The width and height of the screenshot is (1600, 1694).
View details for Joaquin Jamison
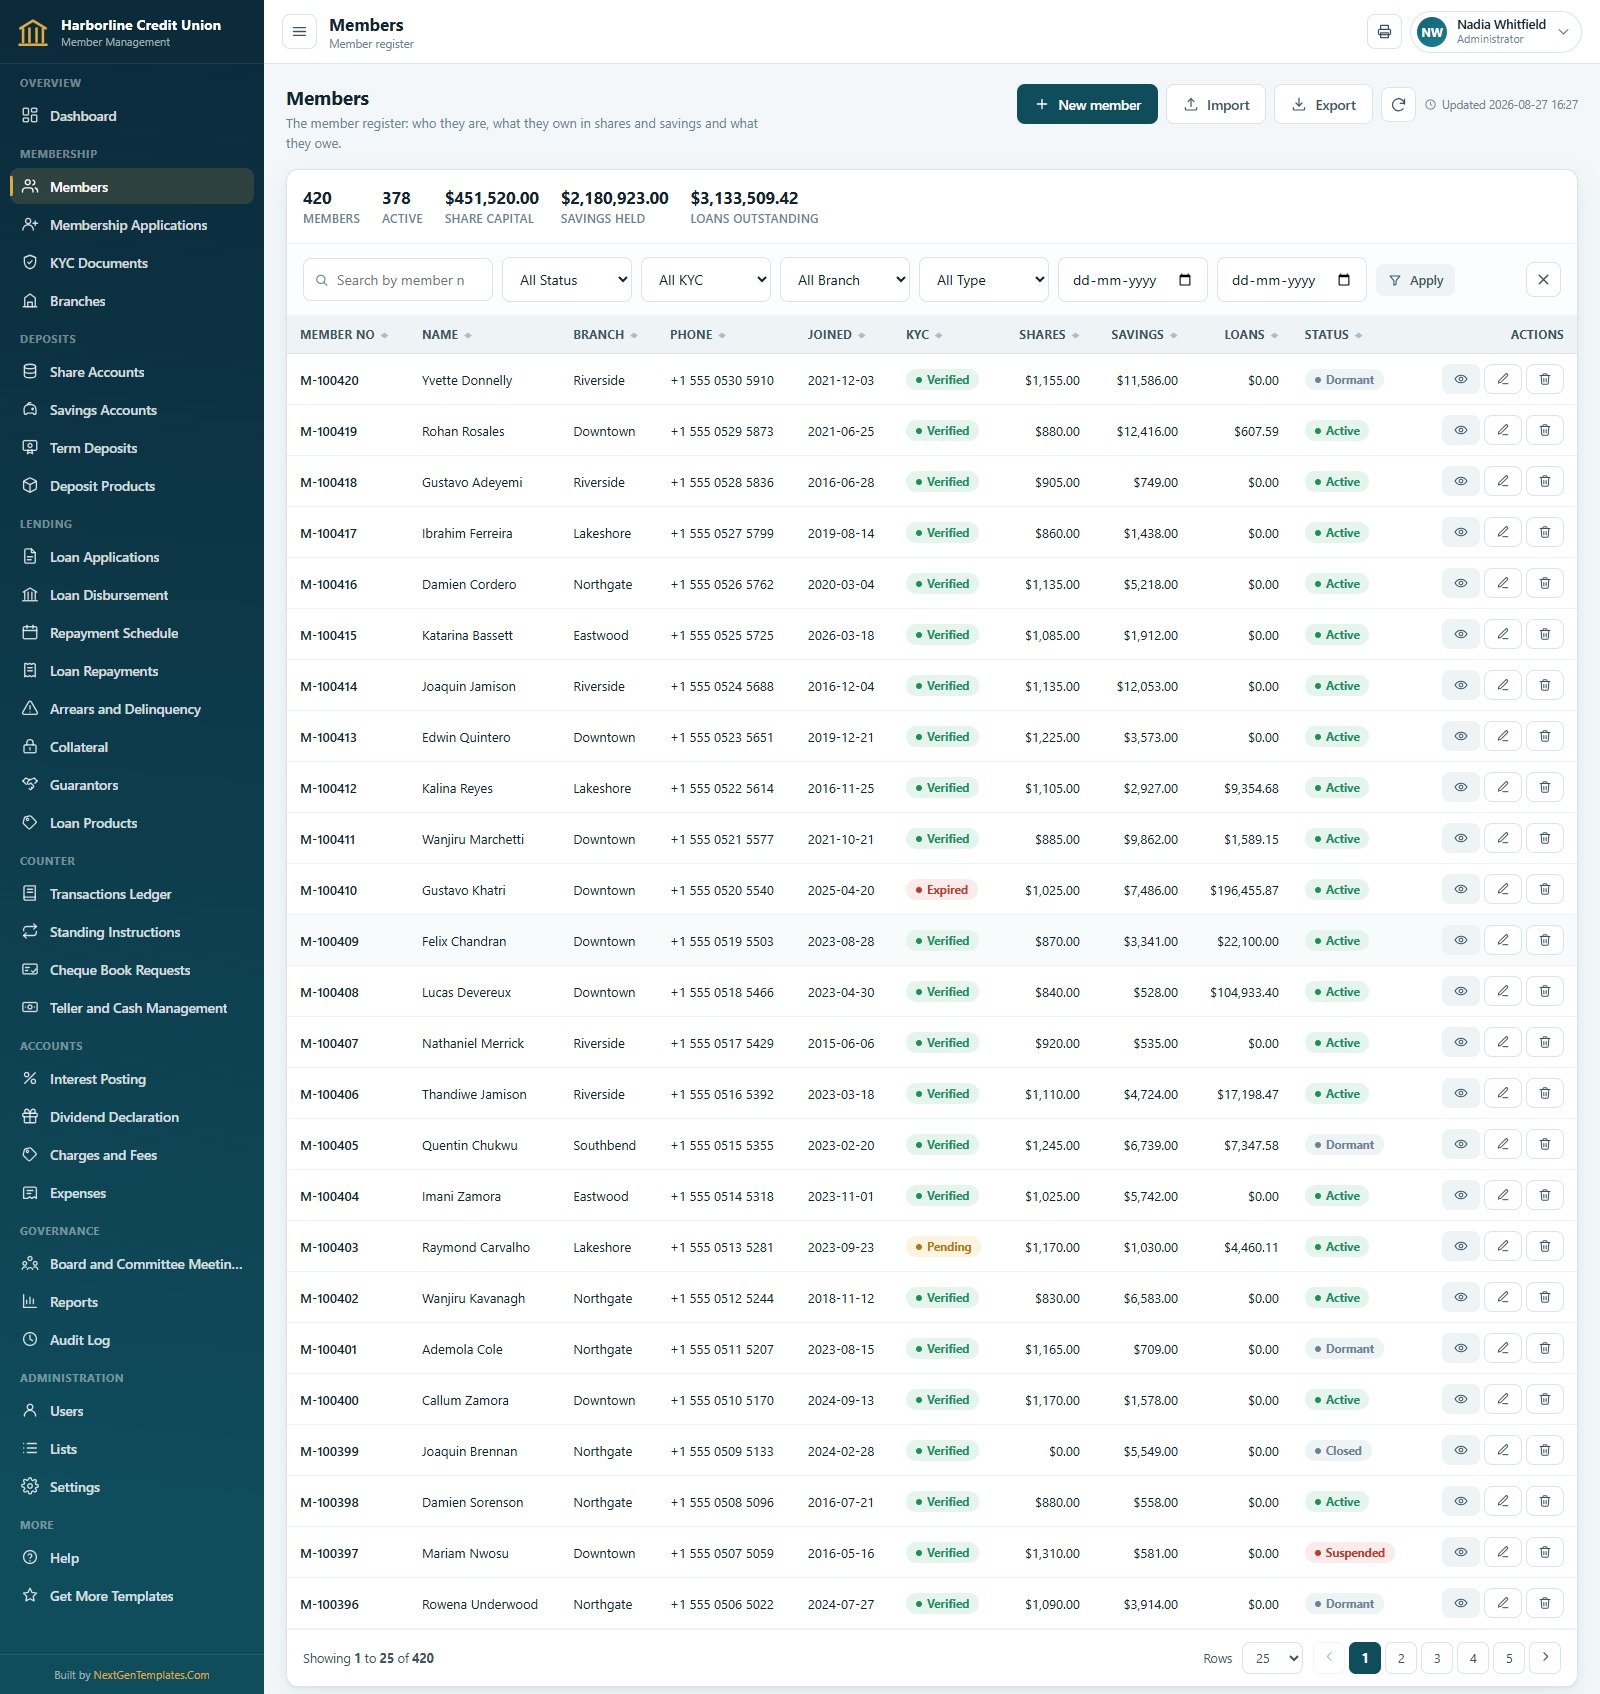click(1461, 686)
